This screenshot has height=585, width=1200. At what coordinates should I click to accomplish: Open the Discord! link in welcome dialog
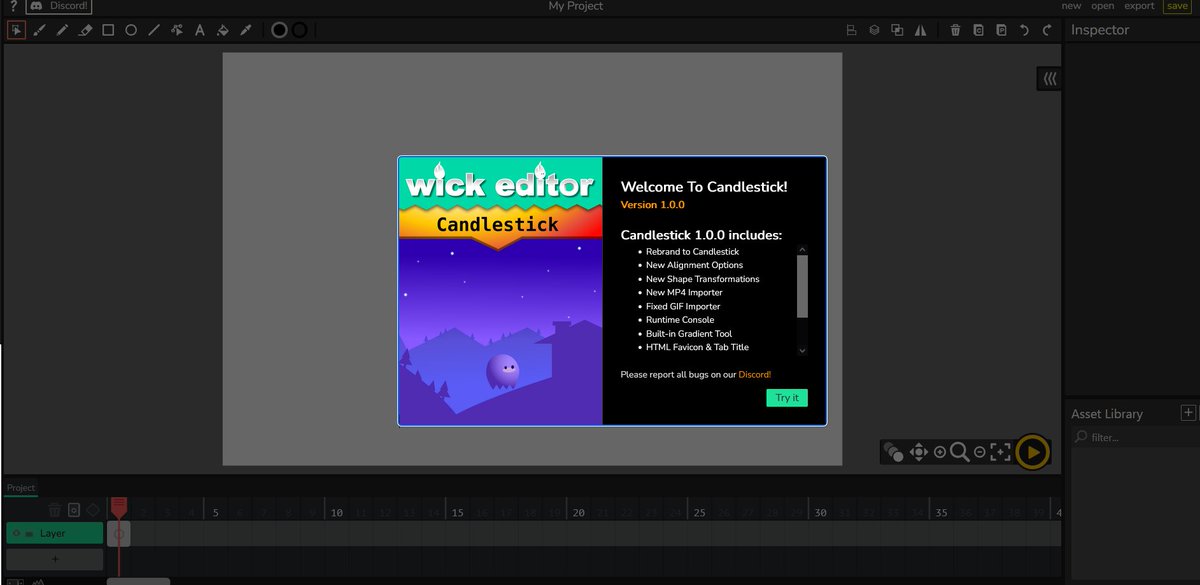755,375
